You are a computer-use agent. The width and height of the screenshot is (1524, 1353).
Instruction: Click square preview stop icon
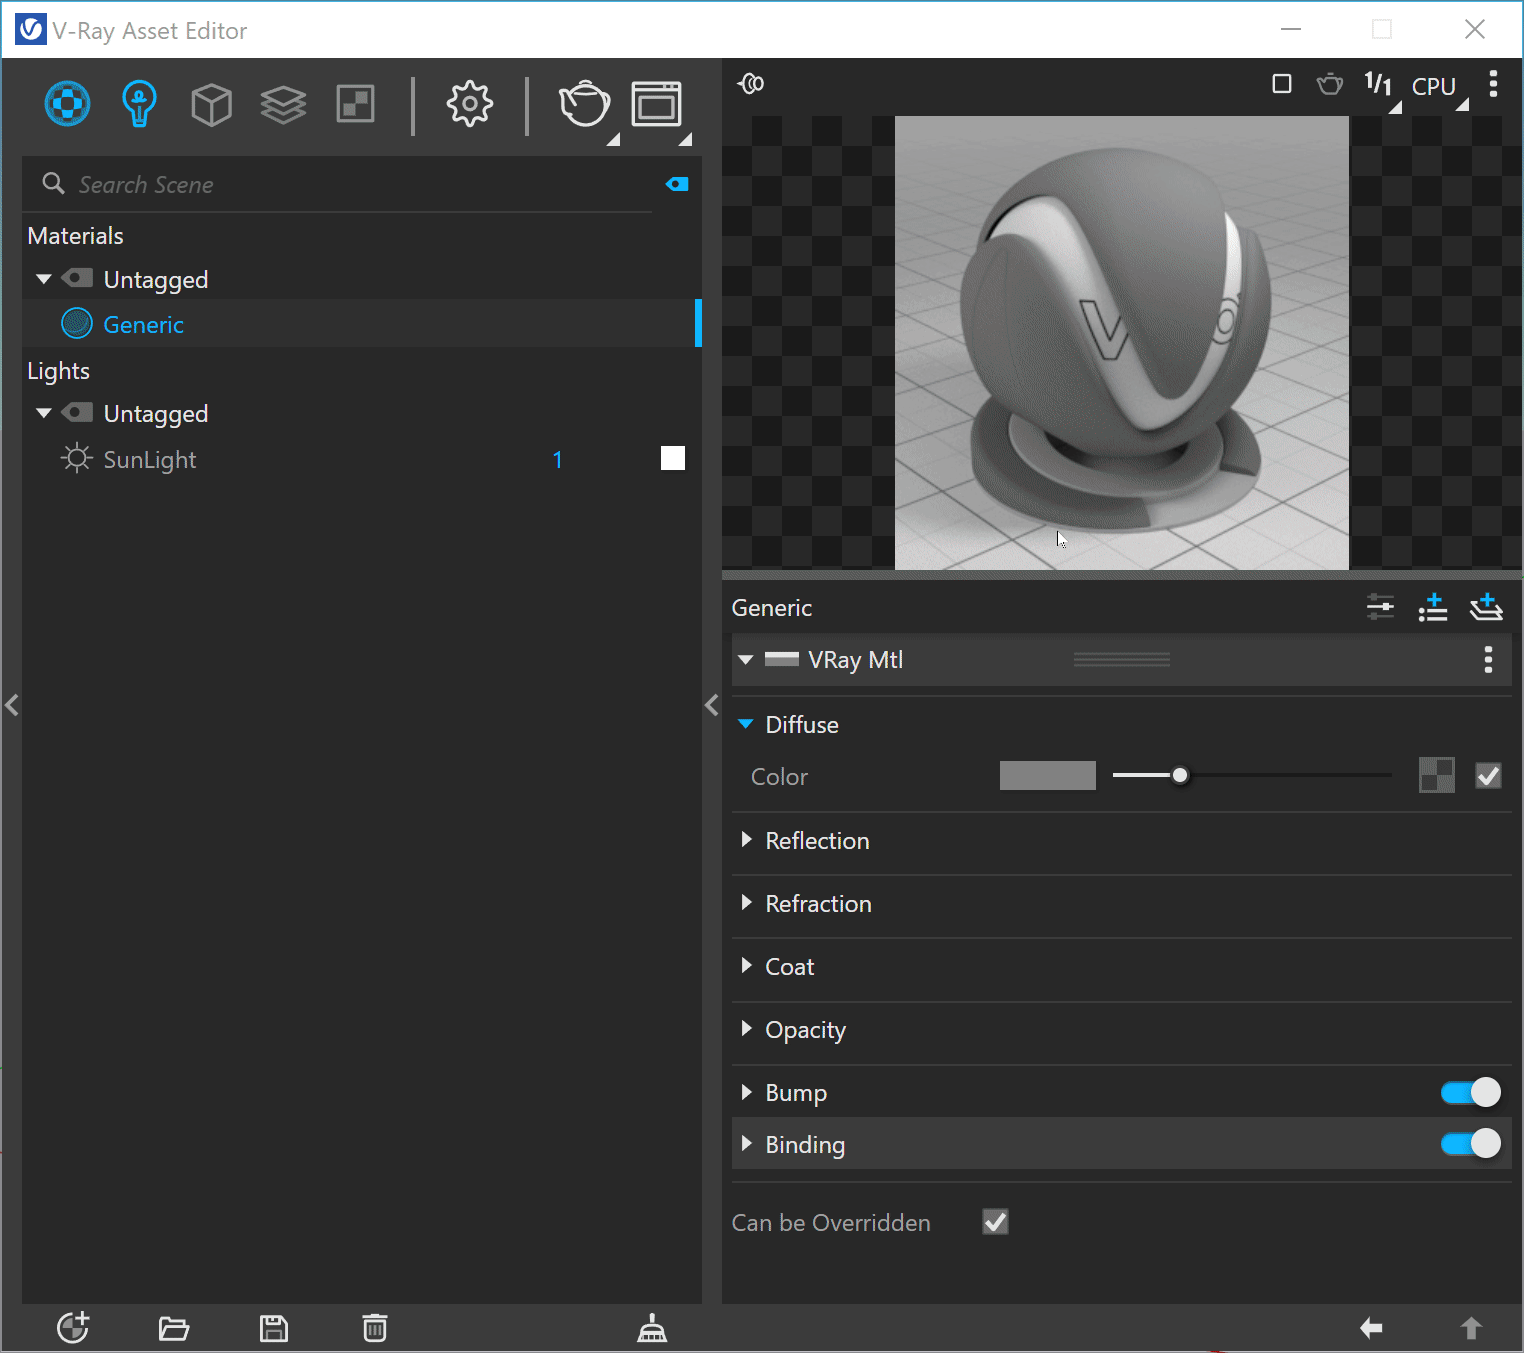1282,84
